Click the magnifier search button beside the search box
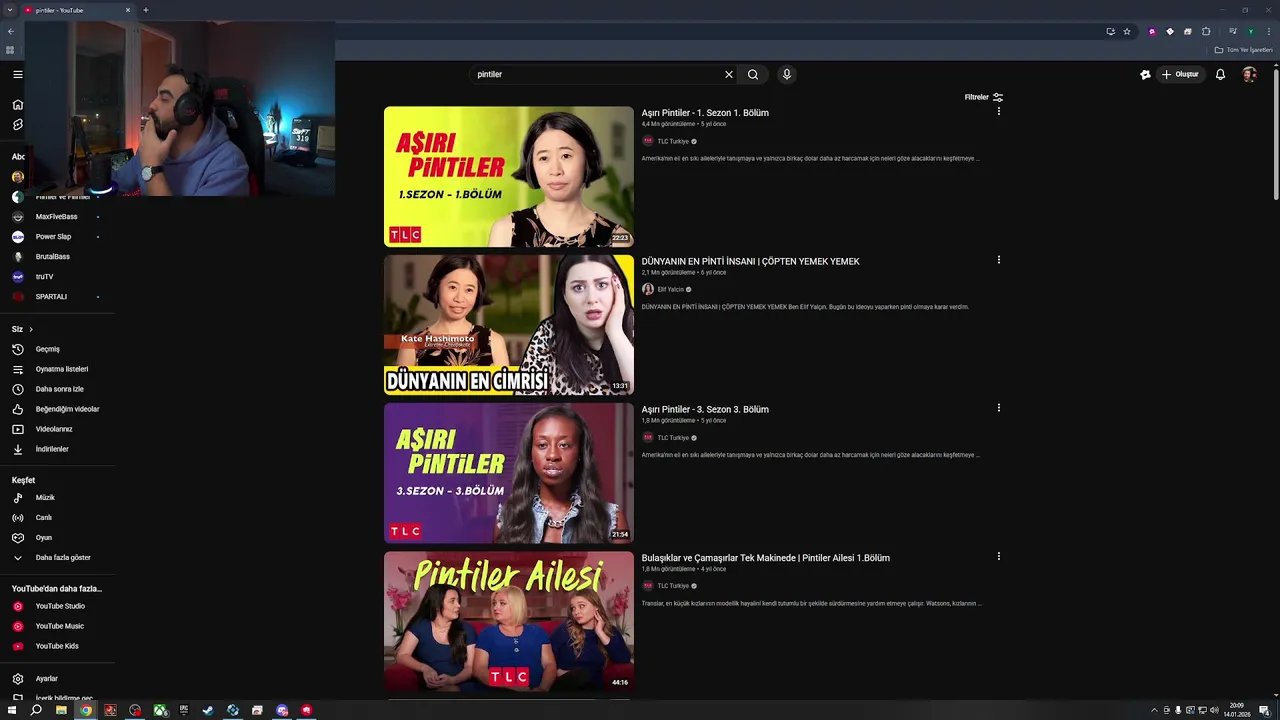This screenshot has width=1280, height=720. pos(753,74)
